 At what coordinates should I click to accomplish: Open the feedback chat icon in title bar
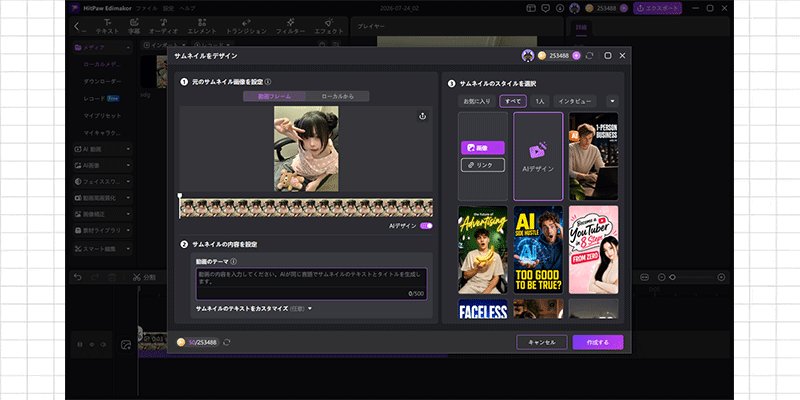(x=545, y=8)
